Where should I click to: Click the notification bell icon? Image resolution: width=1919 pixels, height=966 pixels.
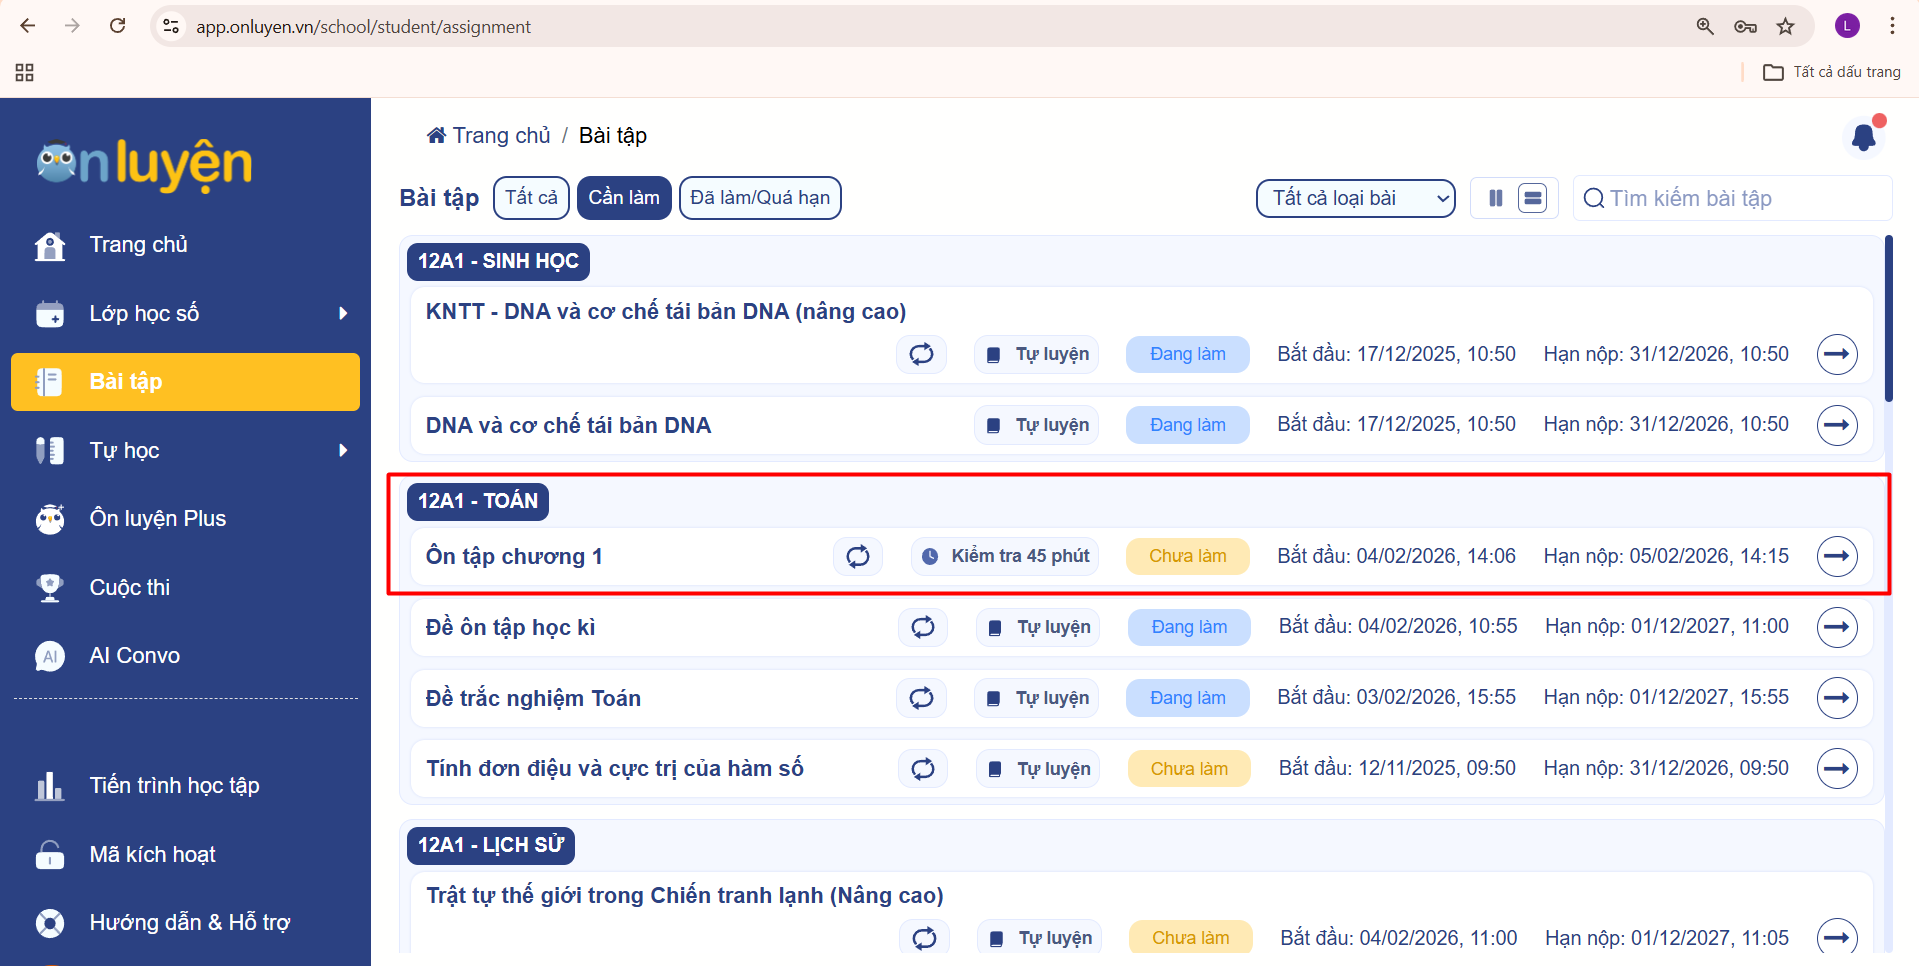[1863, 137]
